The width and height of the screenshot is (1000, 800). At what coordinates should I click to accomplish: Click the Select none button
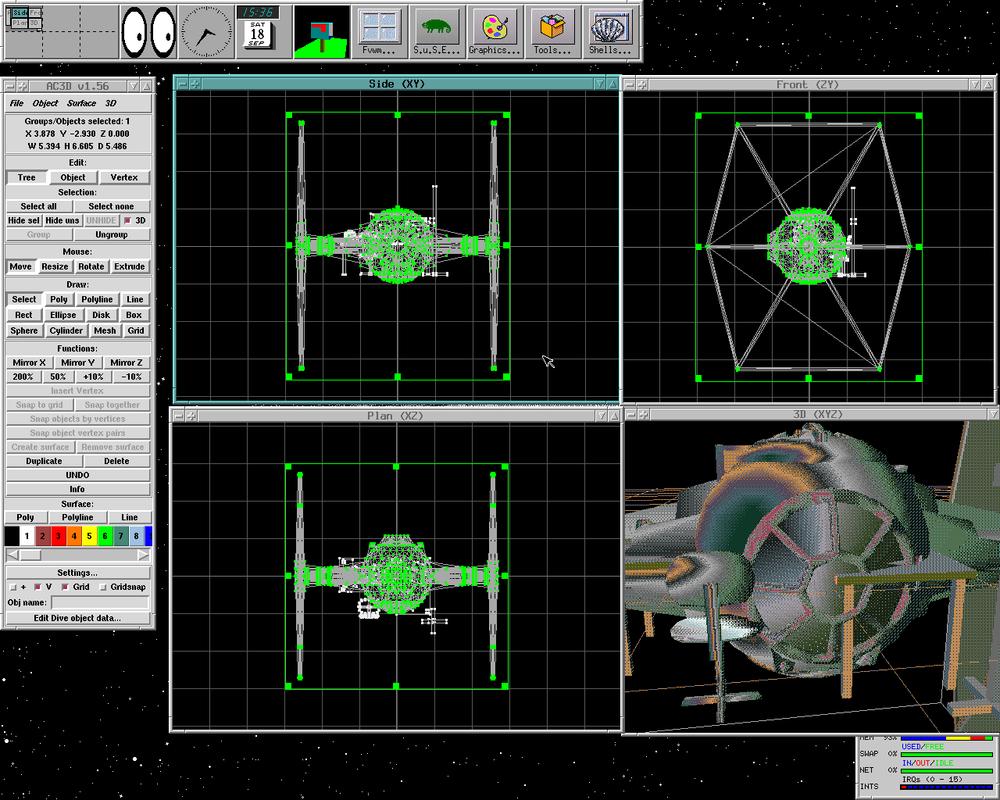pos(111,206)
